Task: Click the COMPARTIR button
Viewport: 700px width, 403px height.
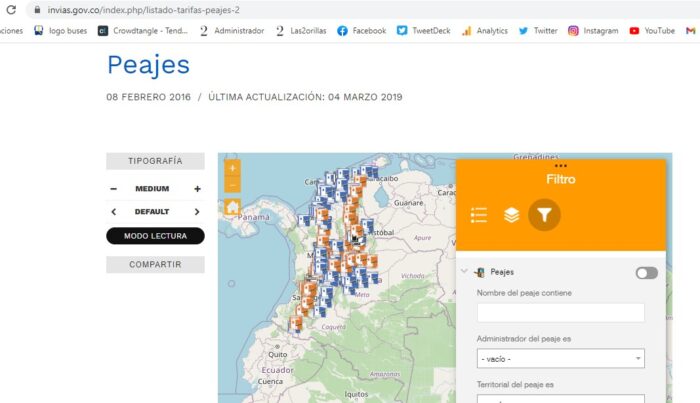Action: 155,265
